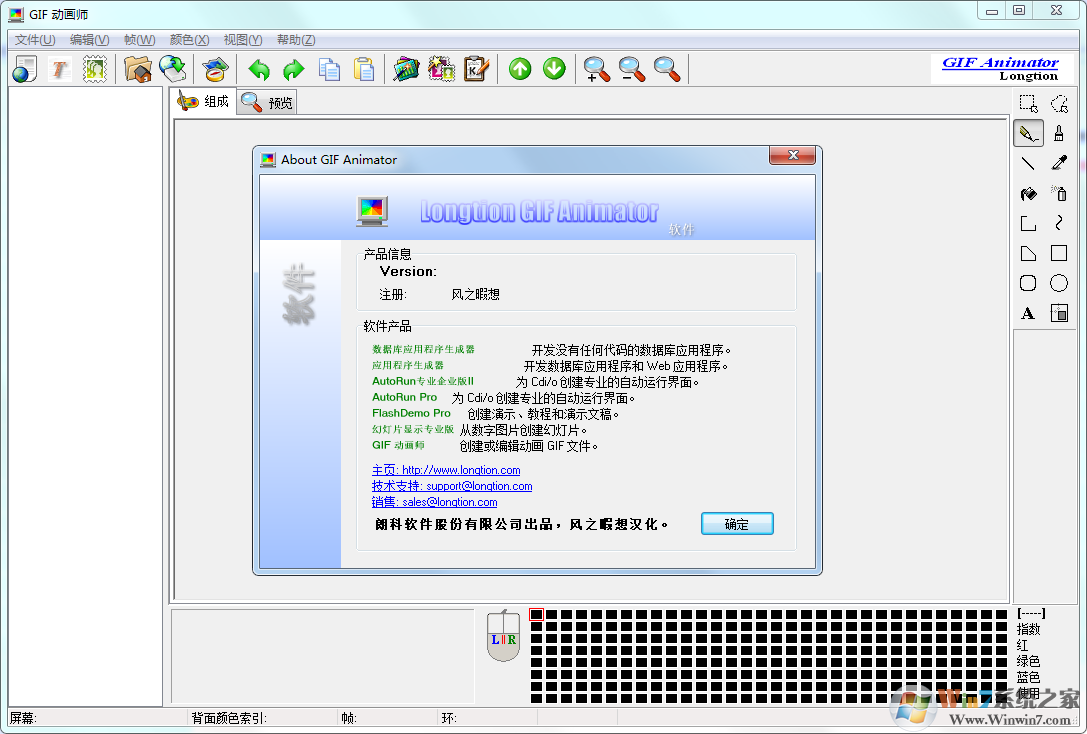This screenshot has height=734, width=1087.
Task: Choose the Paint Bucket fill tool
Action: [x=1028, y=193]
